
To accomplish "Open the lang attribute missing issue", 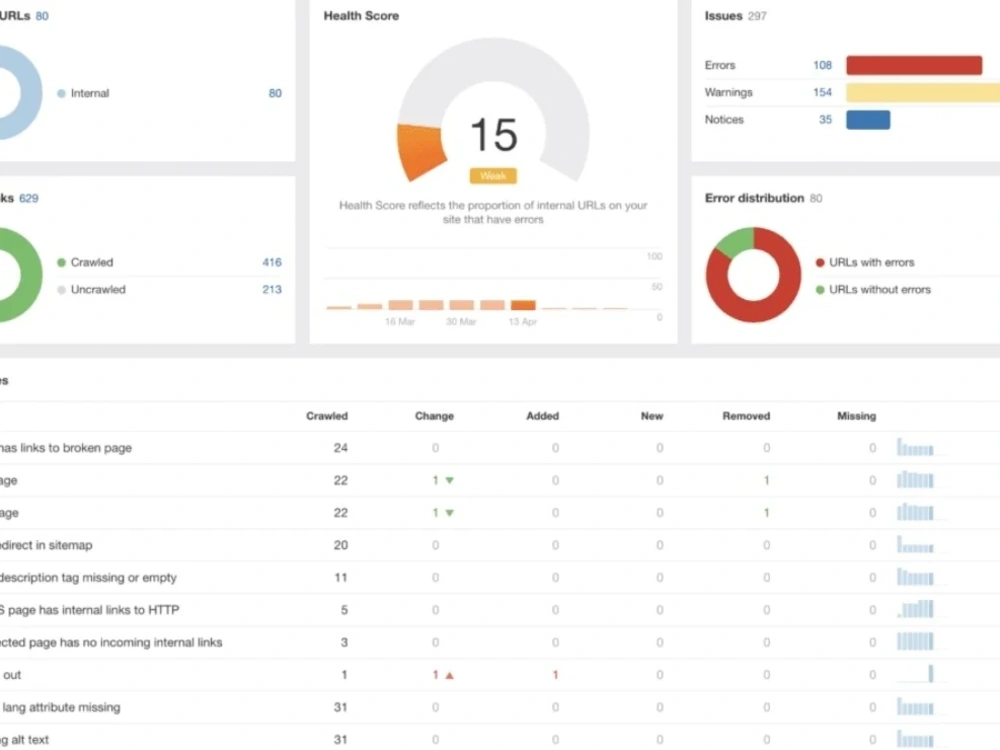I will (x=61, y=707).
